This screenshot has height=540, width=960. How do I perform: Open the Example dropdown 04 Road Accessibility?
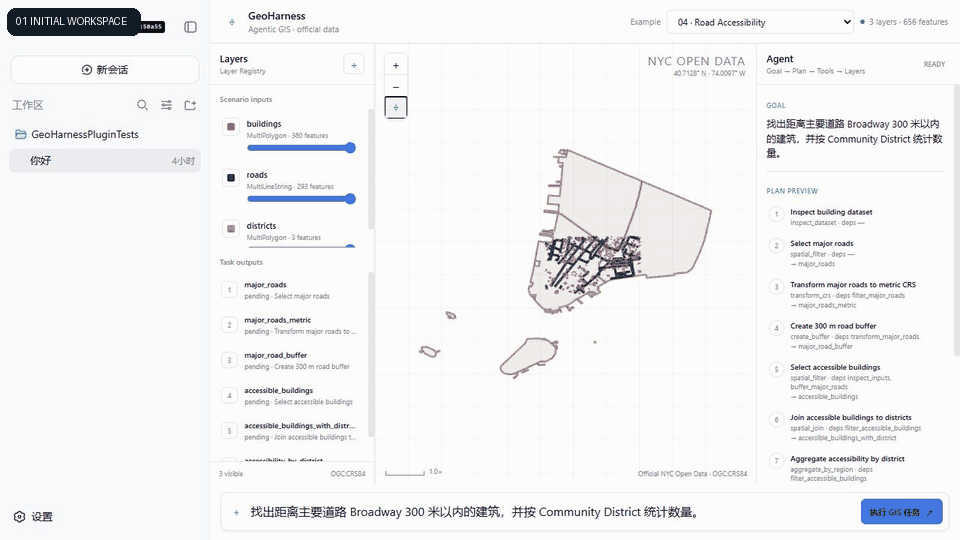(760, 22)
